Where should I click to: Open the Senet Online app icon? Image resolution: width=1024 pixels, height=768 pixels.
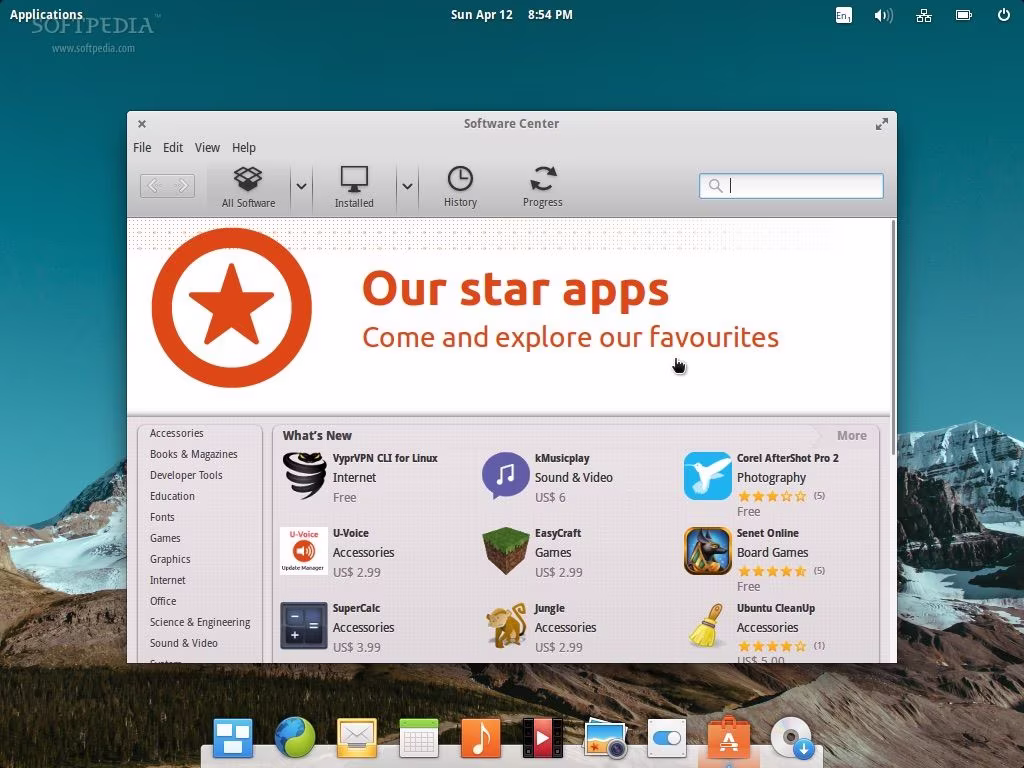(x=708, y=551)
